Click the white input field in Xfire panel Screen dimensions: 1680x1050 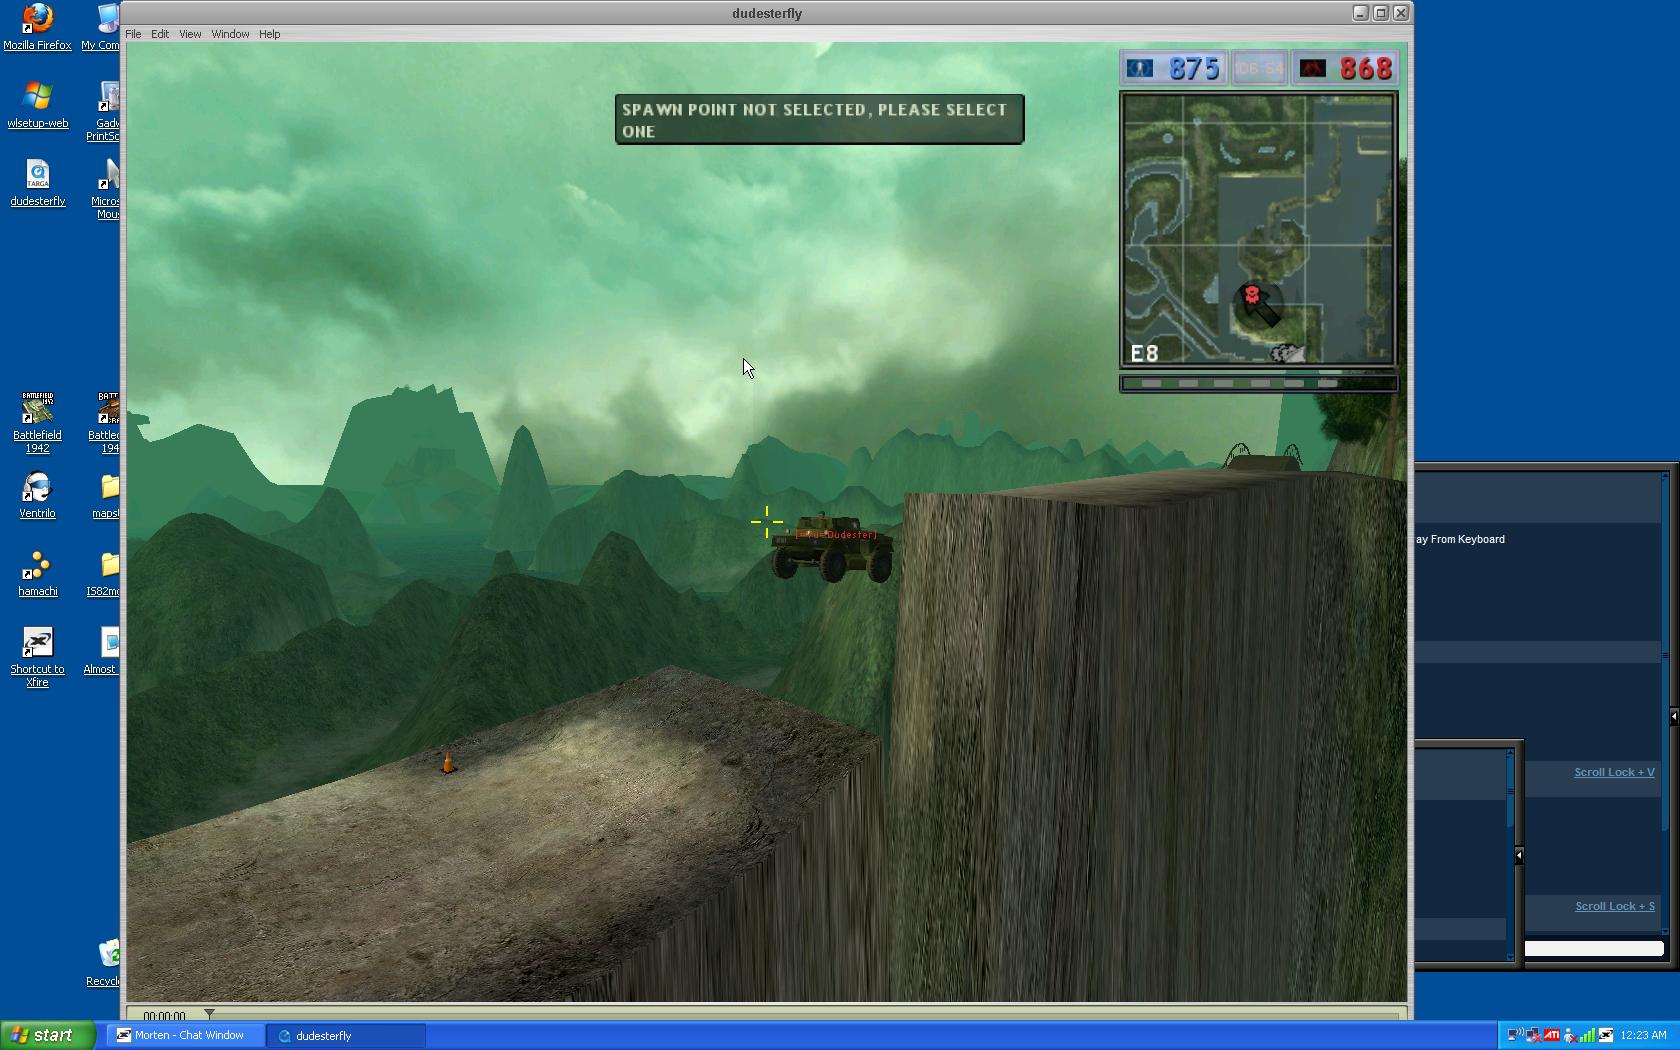click(x=1594, y=948)
